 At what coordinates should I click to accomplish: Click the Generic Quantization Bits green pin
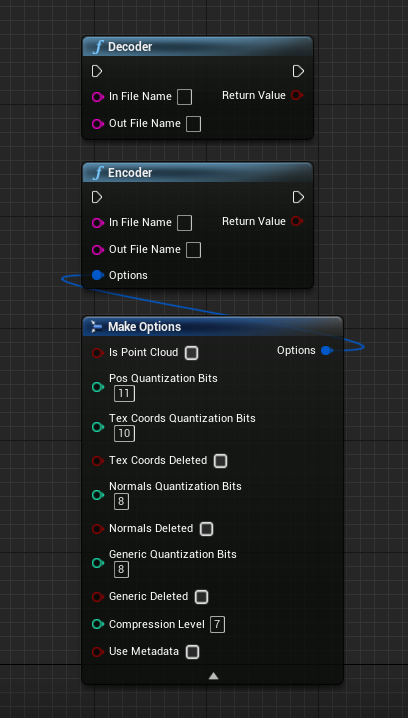(x=98, y=563)
